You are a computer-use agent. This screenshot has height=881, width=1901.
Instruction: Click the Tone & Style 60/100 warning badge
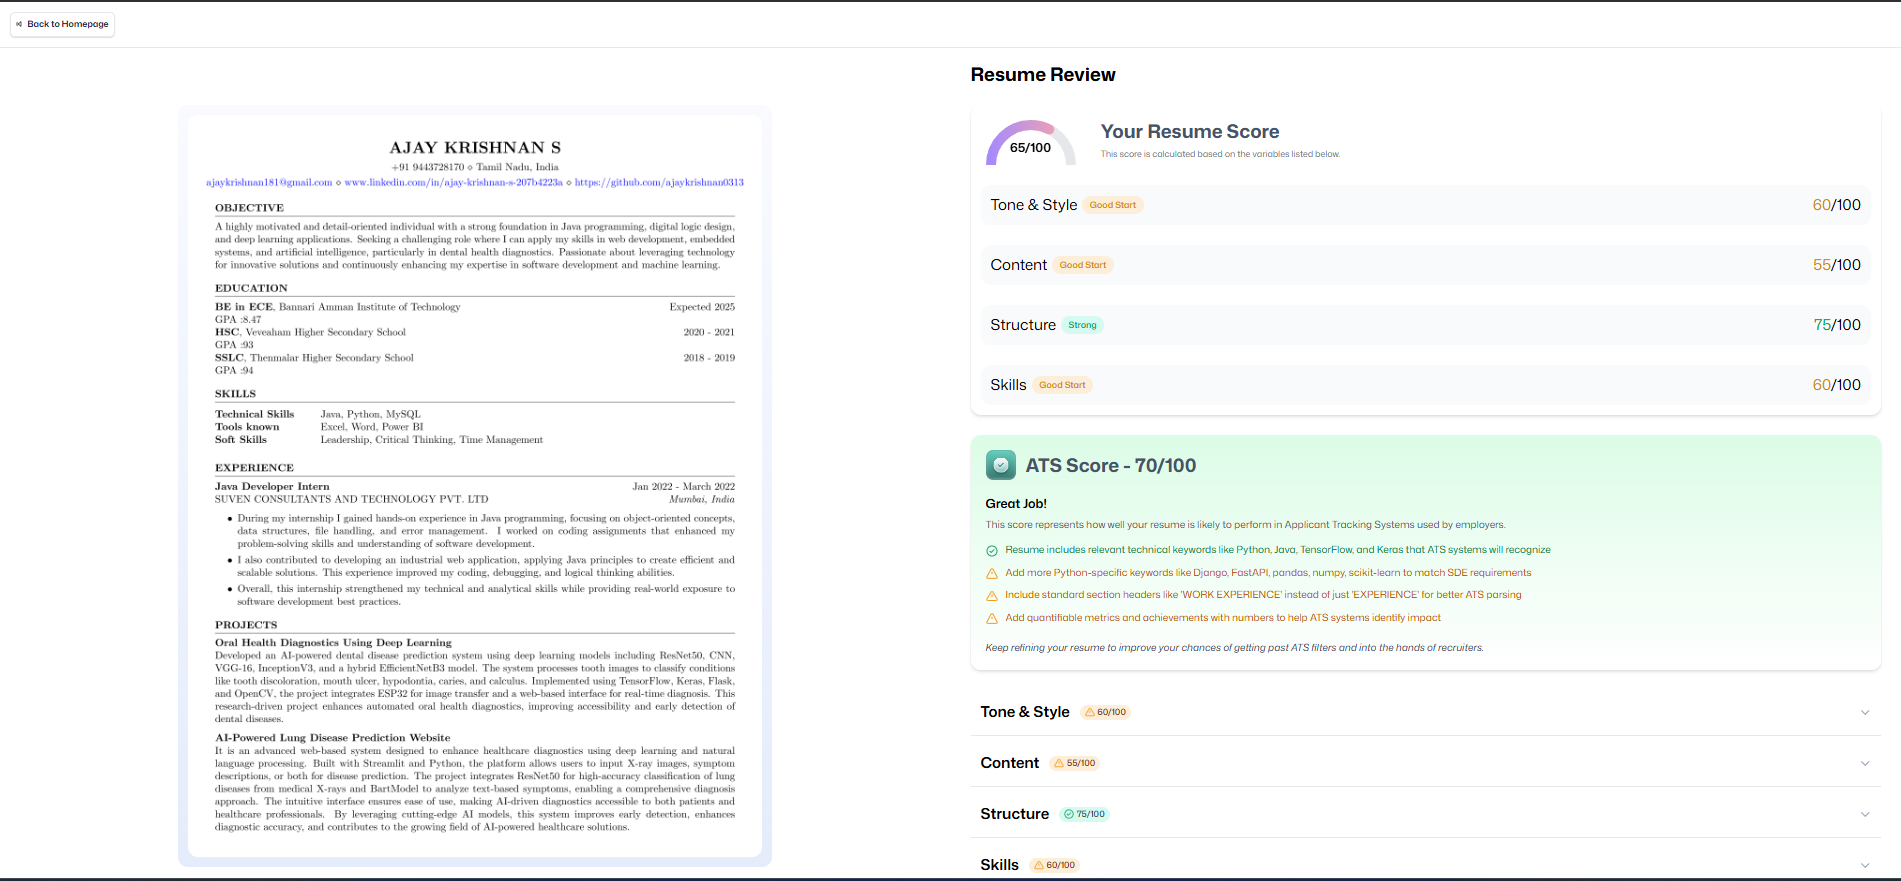pyautogui.click(x=1105, y=712)
